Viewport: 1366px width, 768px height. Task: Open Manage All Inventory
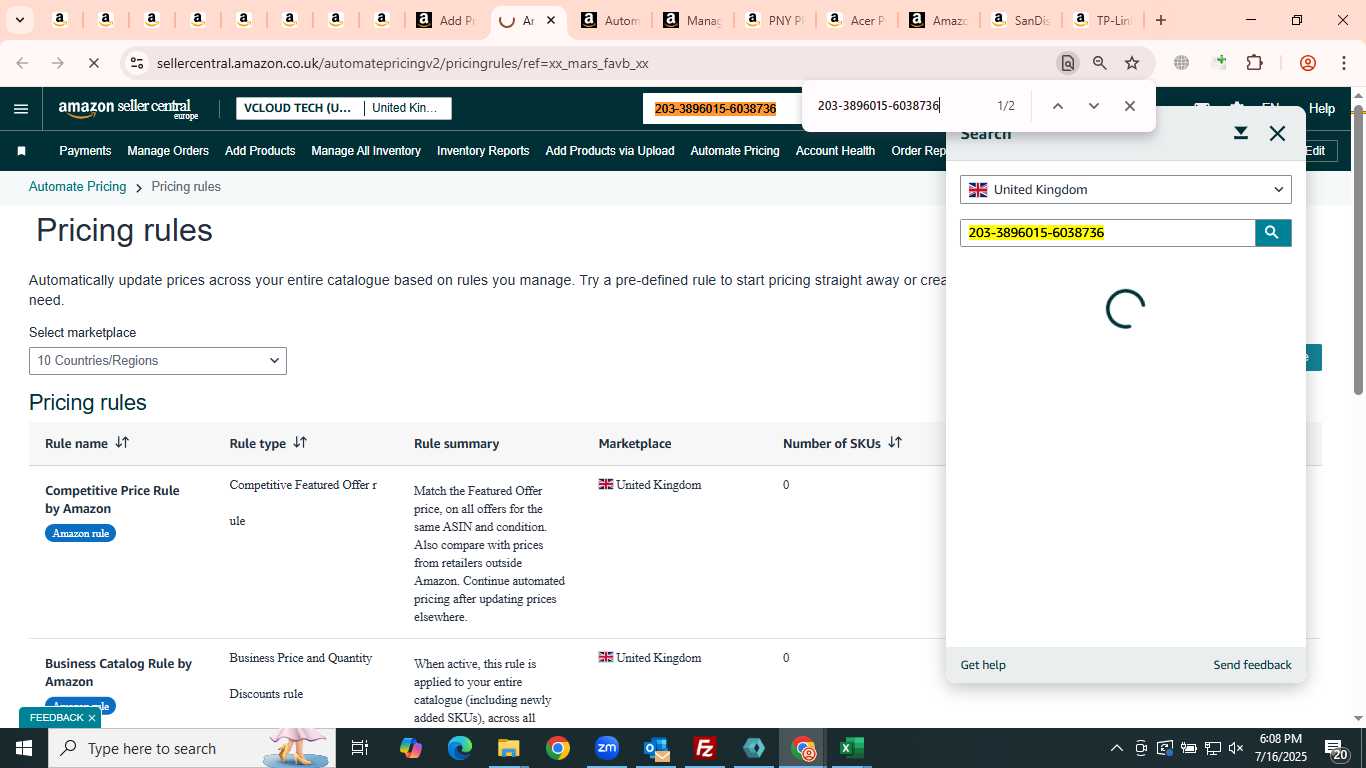(366, 151)
